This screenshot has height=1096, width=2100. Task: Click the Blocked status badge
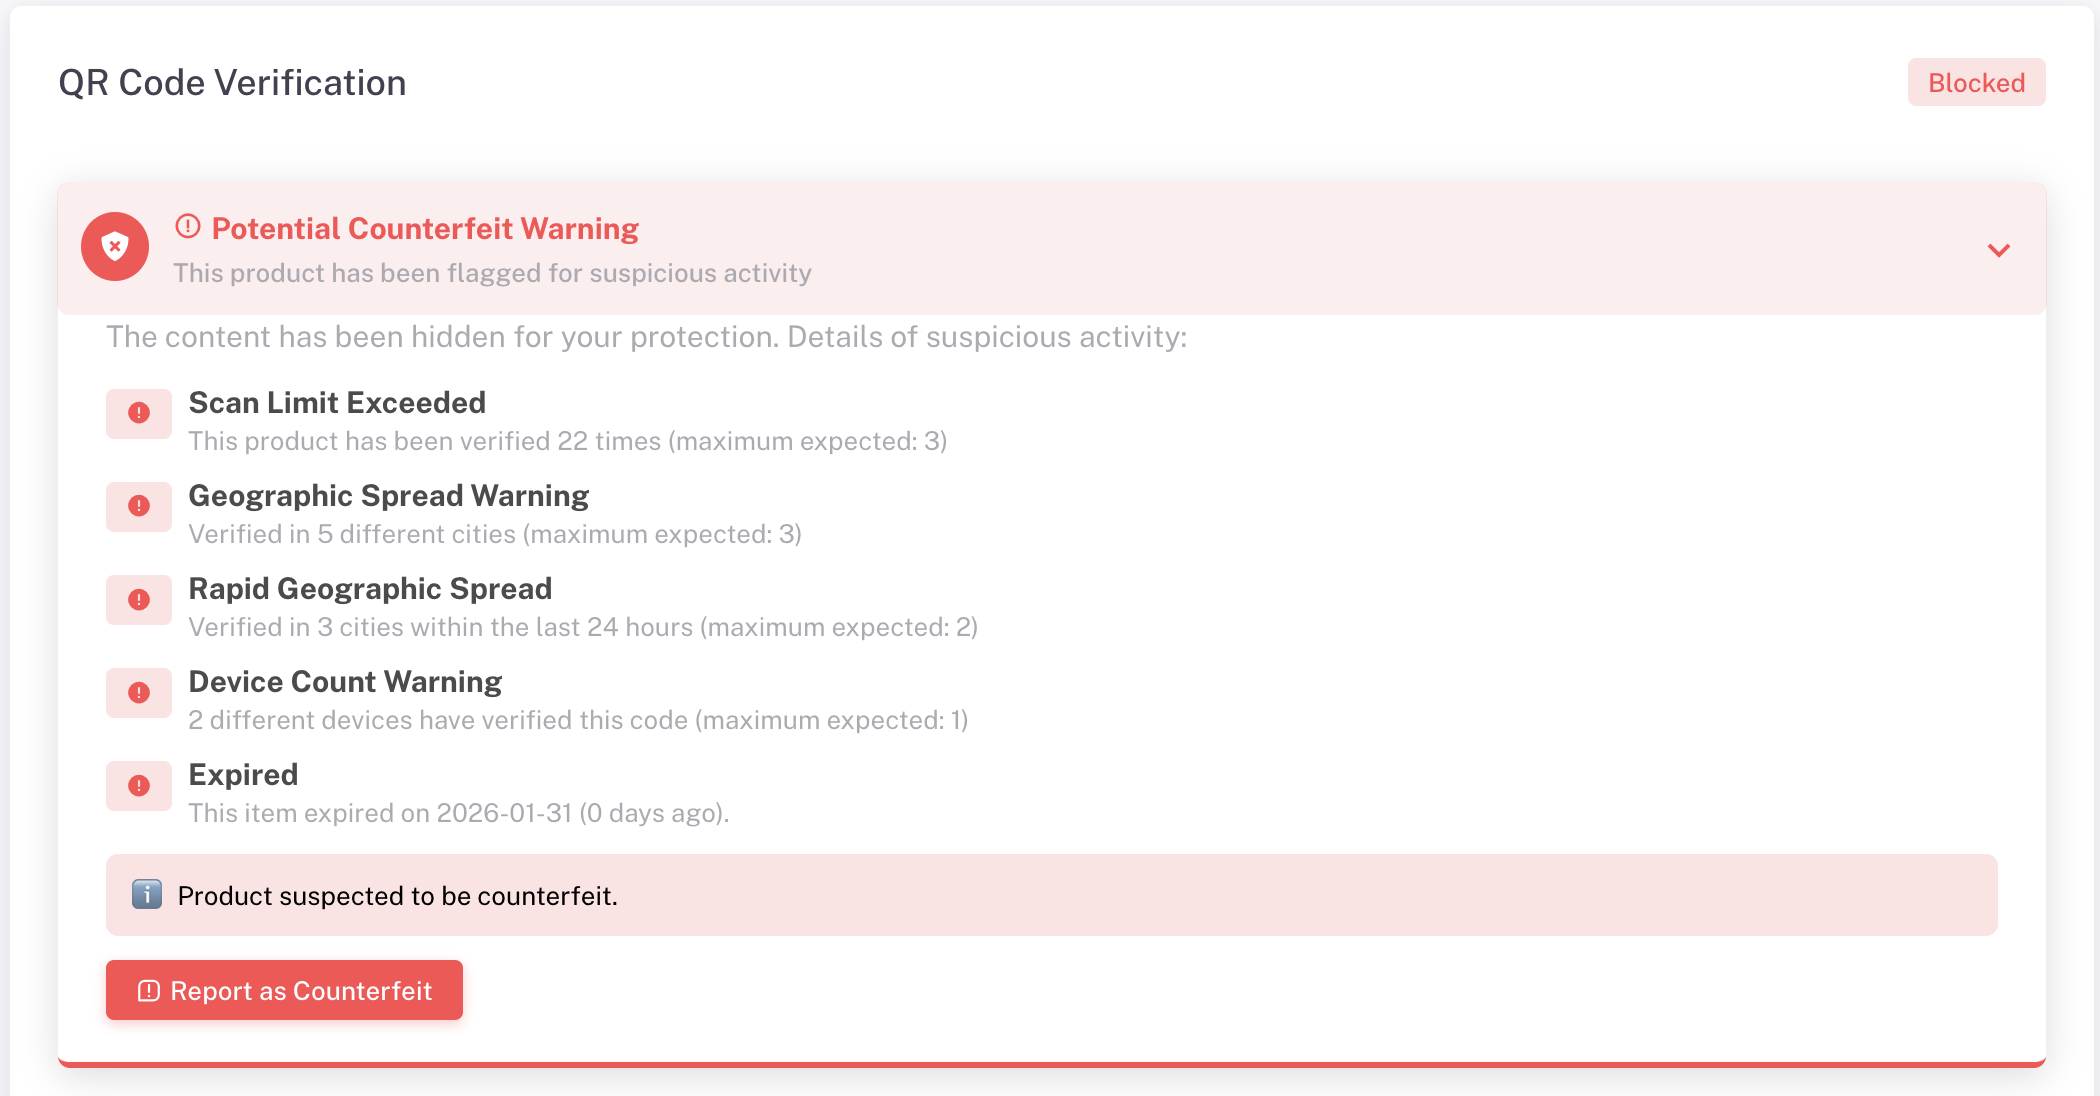[1976, 83]
